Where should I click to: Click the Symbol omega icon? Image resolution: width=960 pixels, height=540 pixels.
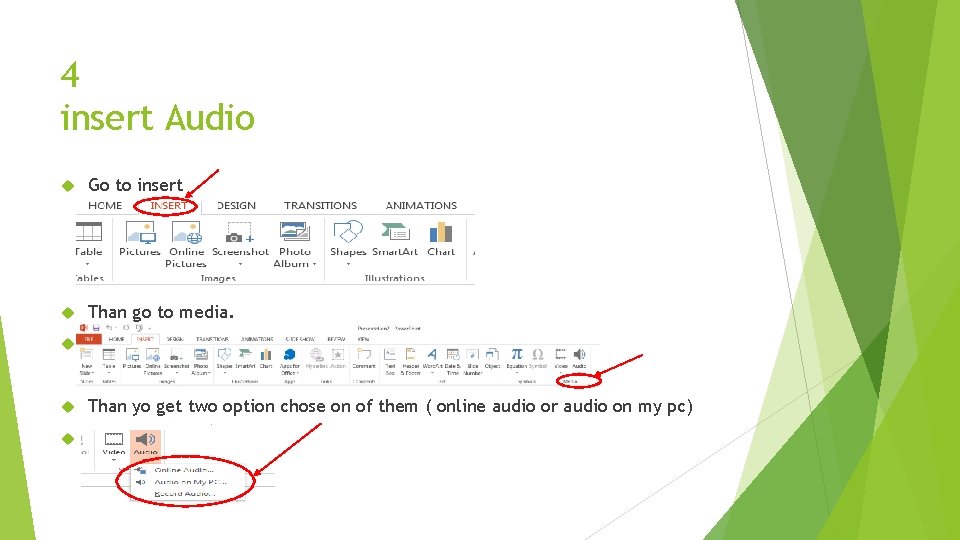coord(538,354)
